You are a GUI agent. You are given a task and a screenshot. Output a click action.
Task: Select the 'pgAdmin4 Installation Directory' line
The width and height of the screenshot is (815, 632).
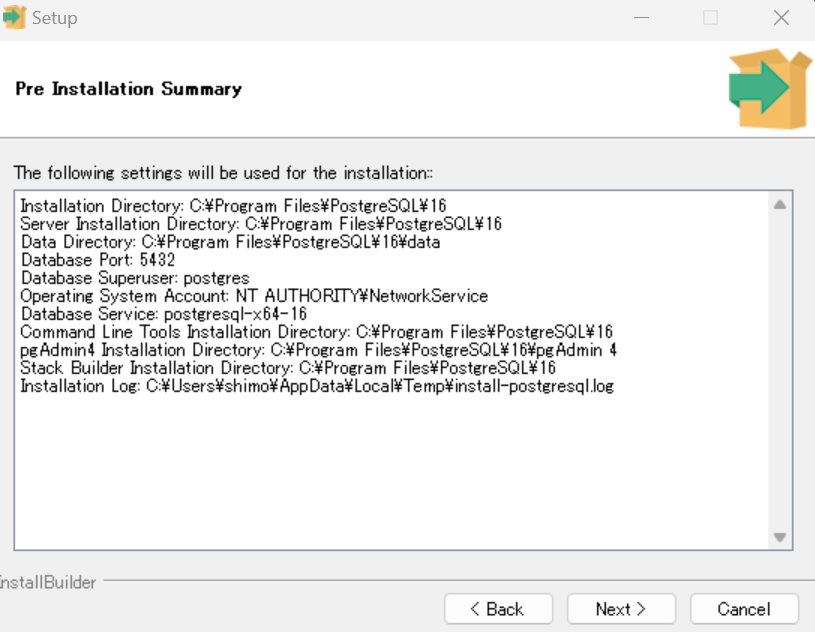(319, 350)
